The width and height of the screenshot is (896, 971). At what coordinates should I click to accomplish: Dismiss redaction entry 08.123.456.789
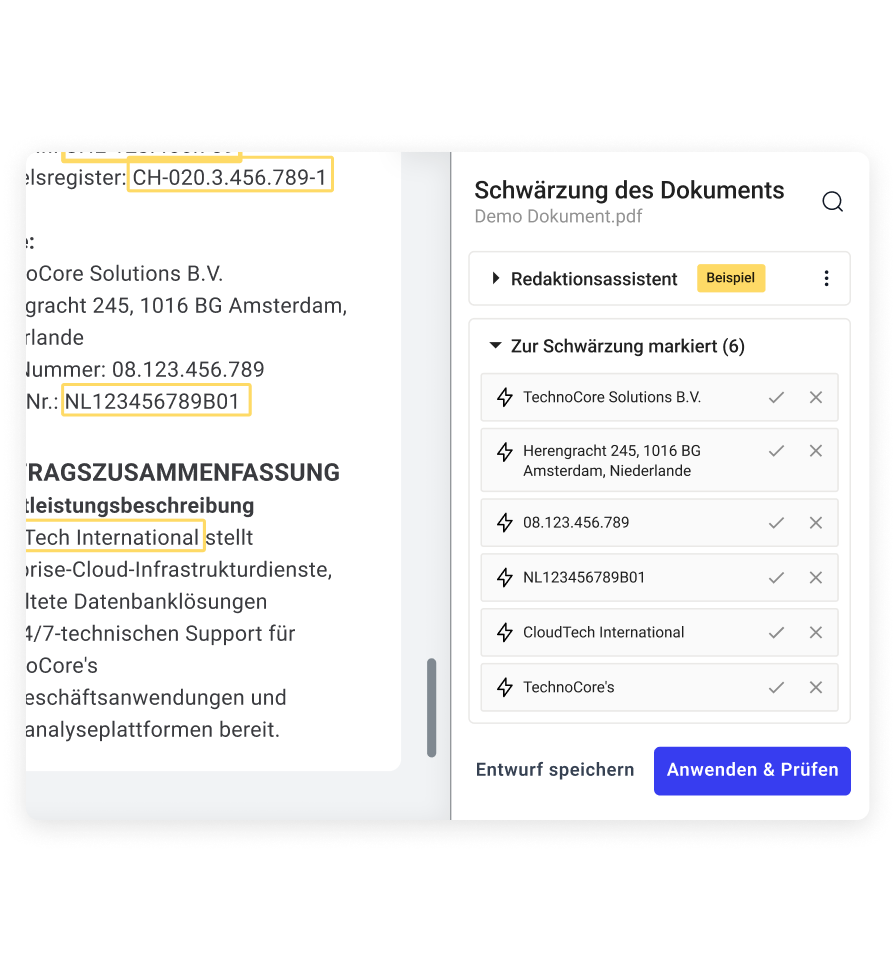click(816, 523)
